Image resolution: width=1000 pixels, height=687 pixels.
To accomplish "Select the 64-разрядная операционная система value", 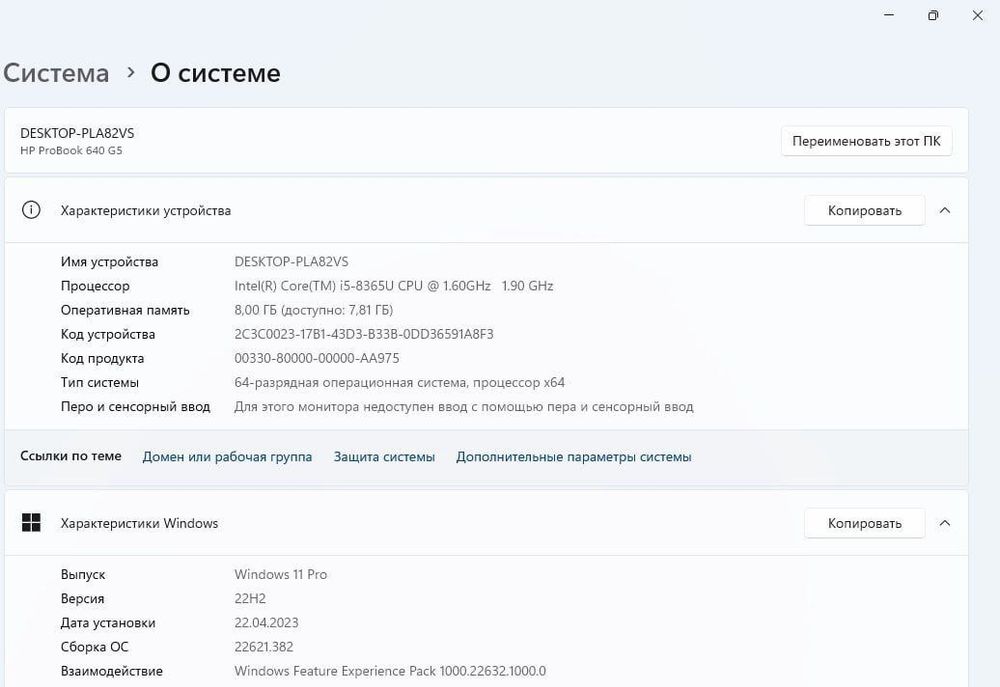I will pyautogui.click(x=399, y=383).
